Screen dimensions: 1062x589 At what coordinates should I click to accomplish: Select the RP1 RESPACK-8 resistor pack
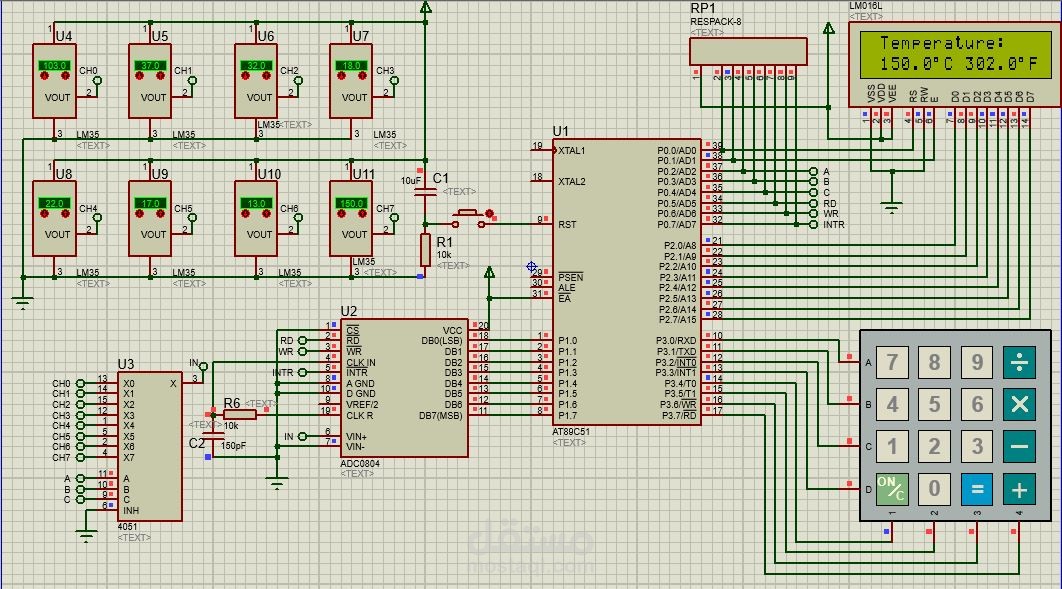click(x=748, y=51)
